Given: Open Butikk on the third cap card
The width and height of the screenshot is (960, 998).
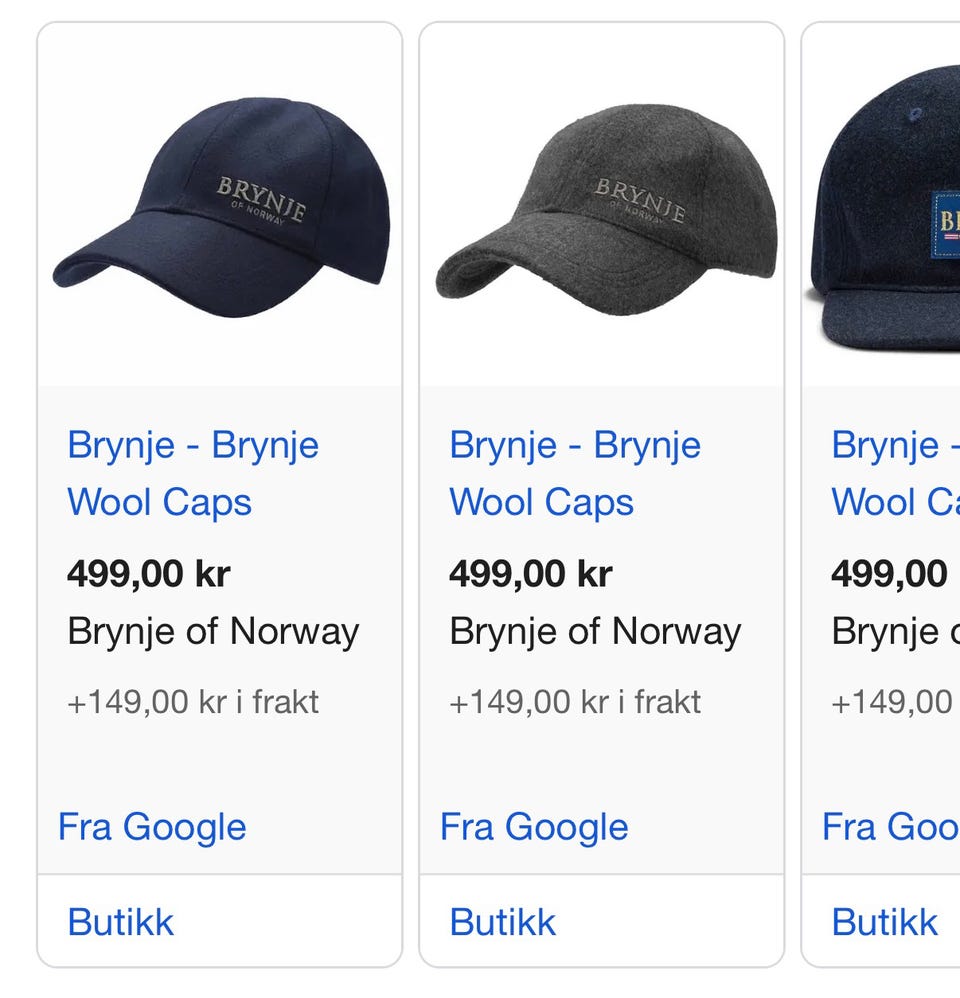Looking at the screenshot, I should point(884,922).
